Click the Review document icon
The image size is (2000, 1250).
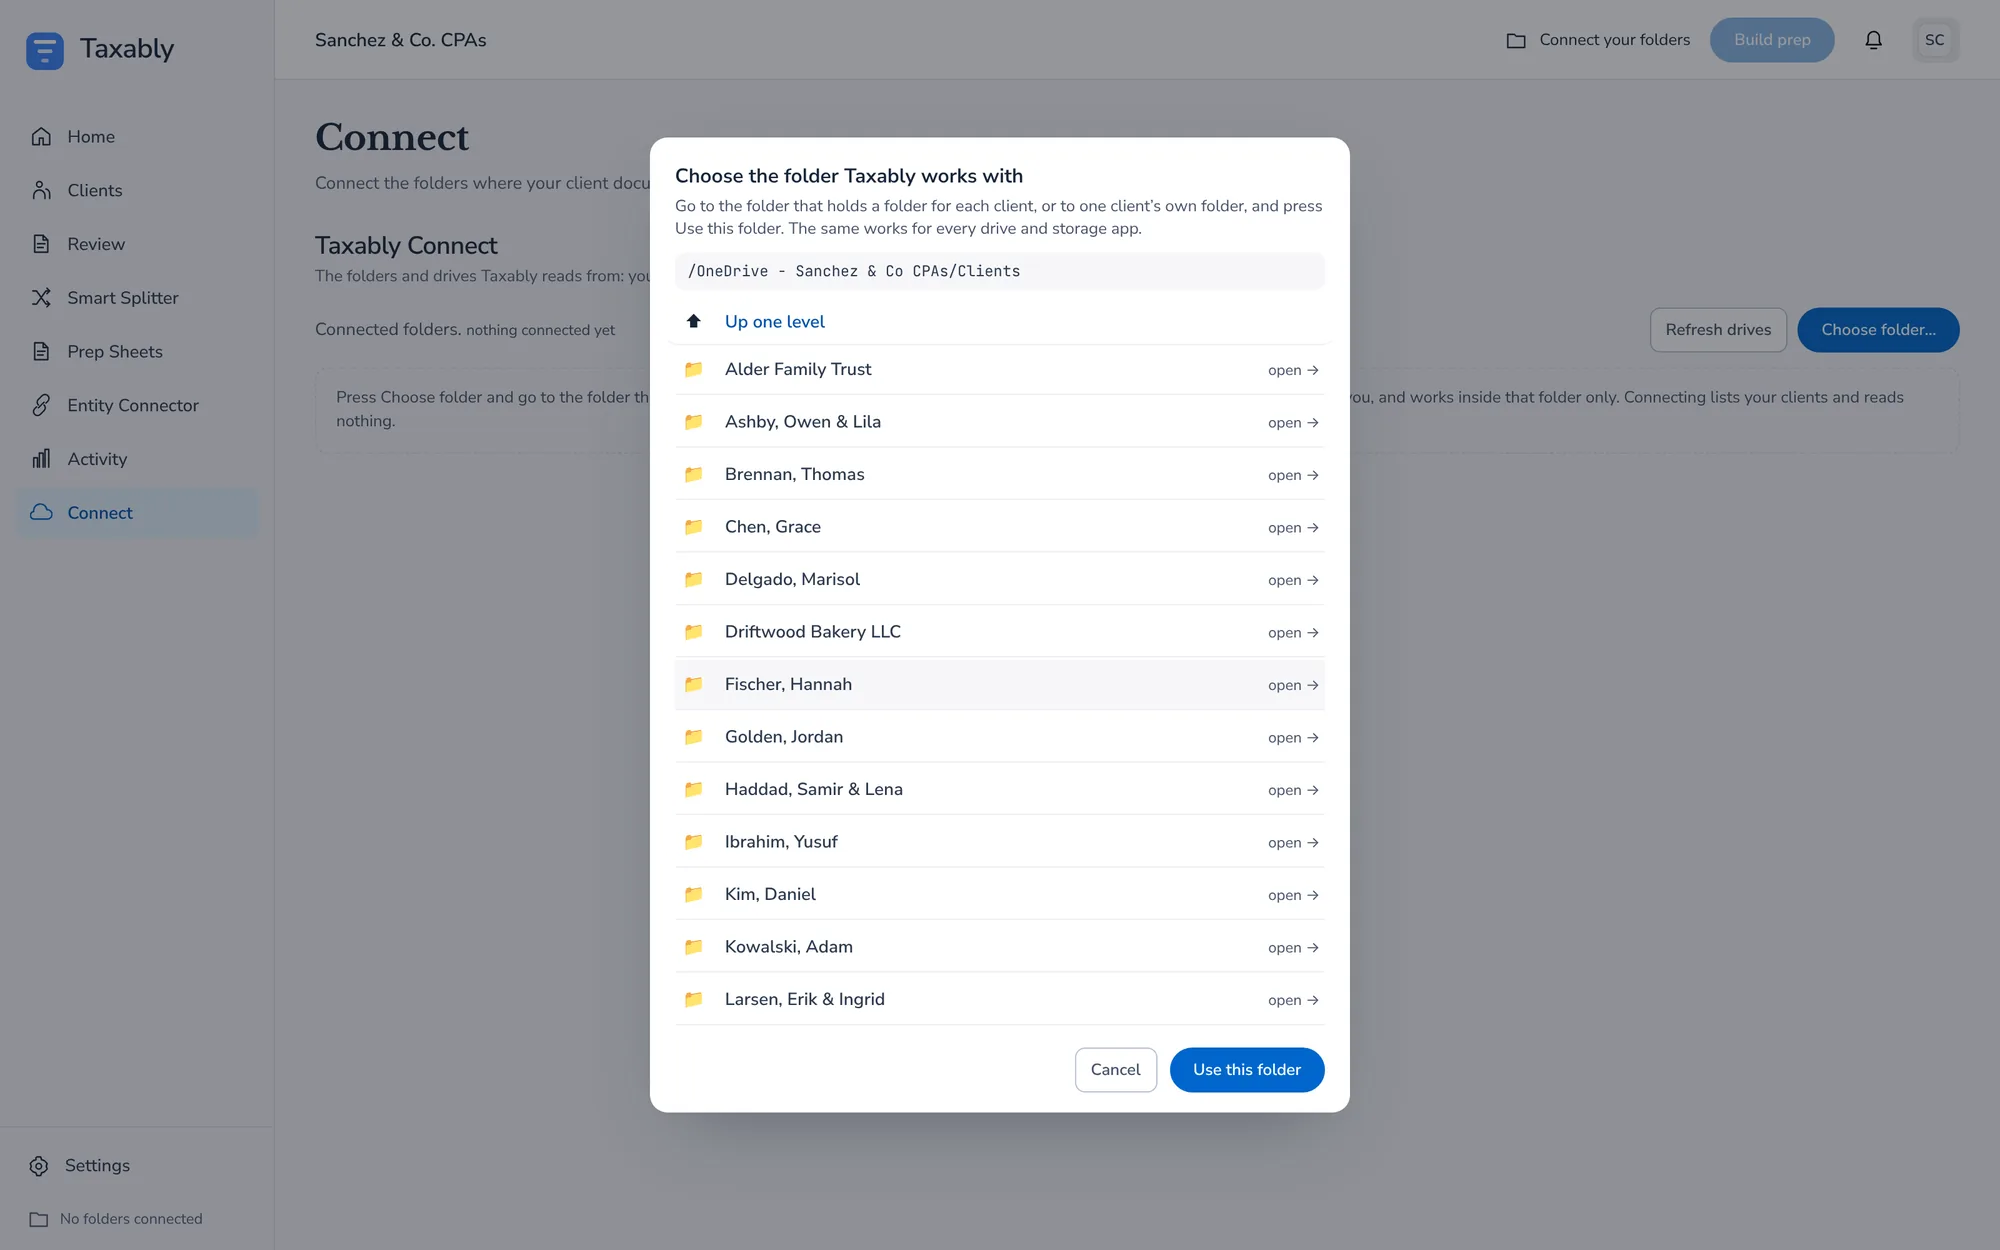(41, 244)
